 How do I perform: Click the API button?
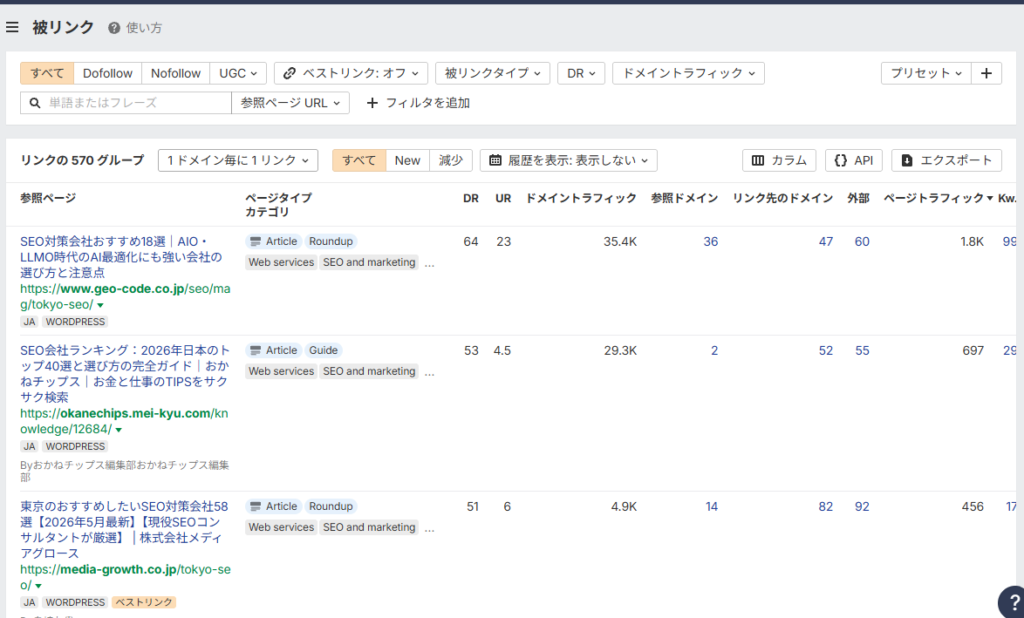pyautogui.click(x=854, y=160)
